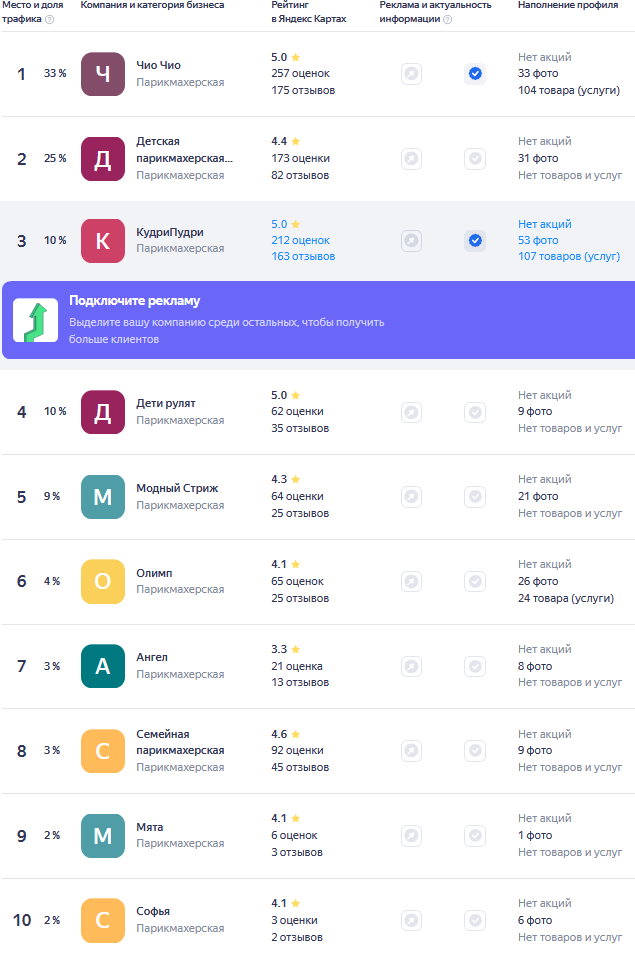
Task: Click the Дети рулят avatar icon
Action: (x=103, y=412)
